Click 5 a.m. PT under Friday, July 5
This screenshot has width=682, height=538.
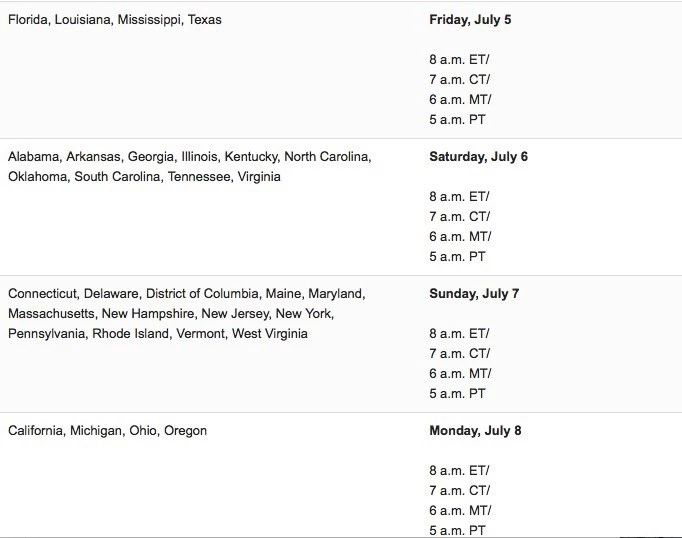[x=458, y=120]
